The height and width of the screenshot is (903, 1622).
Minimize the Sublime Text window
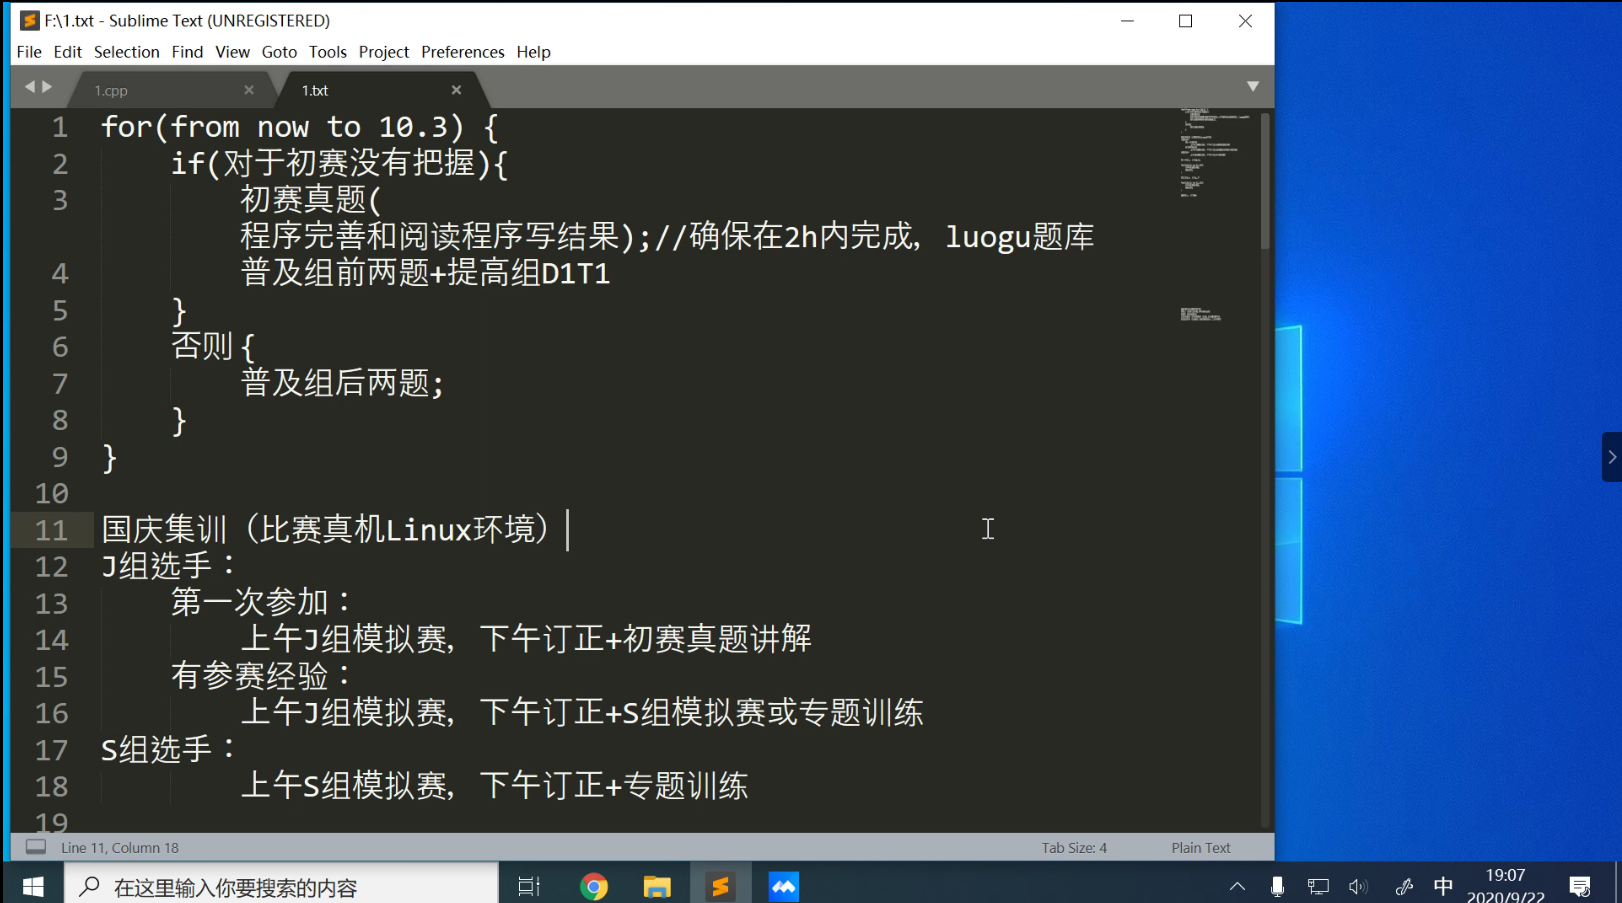(1127, 21)
